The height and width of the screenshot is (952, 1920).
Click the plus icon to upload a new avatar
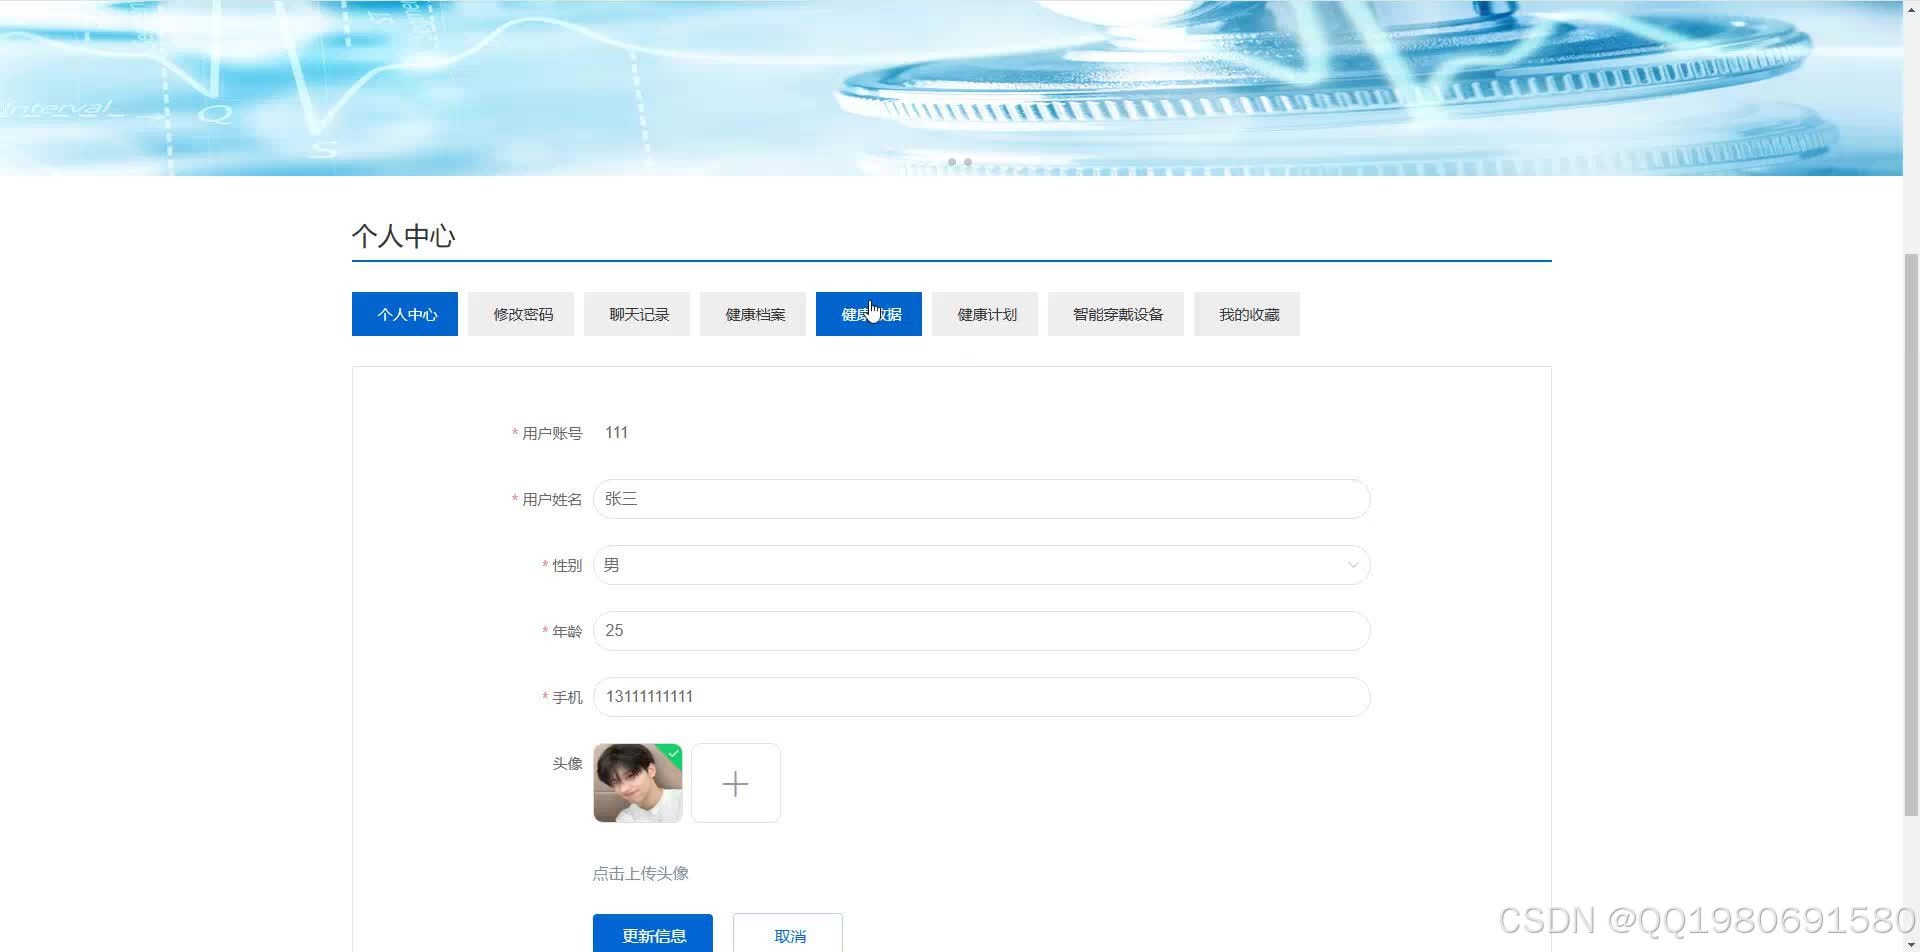point(735,783)
